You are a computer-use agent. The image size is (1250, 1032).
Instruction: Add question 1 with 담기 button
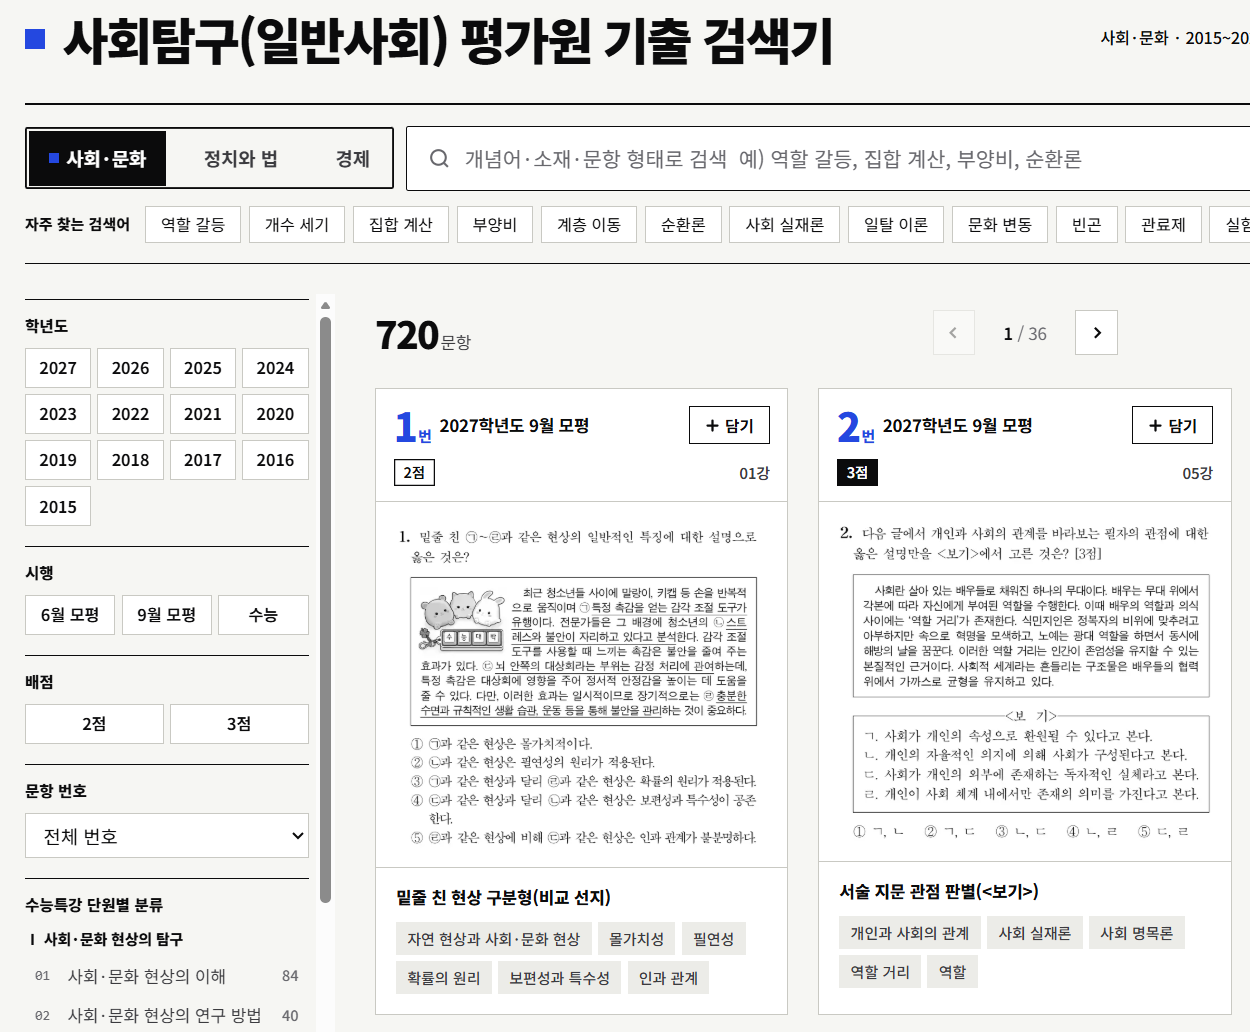pyautogui.click(x=729, y=425)
